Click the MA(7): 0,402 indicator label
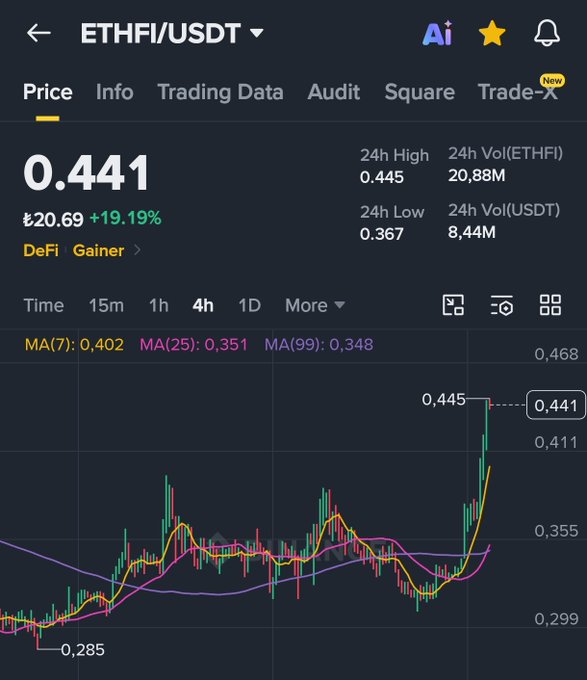 click(x=74, y=345)
